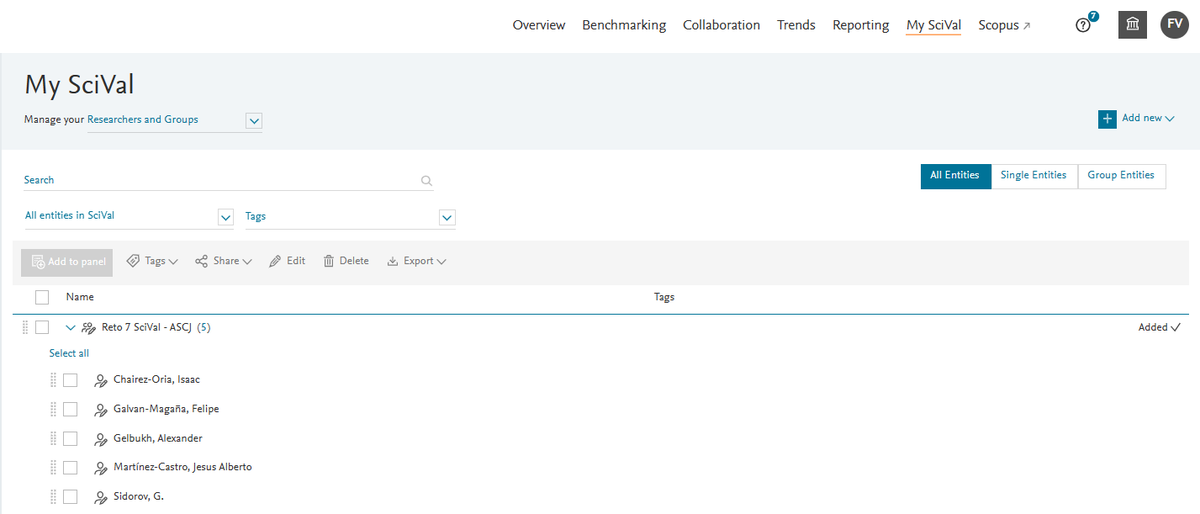
Task: Click the Name column header
Action: click(x=80, y=297)
